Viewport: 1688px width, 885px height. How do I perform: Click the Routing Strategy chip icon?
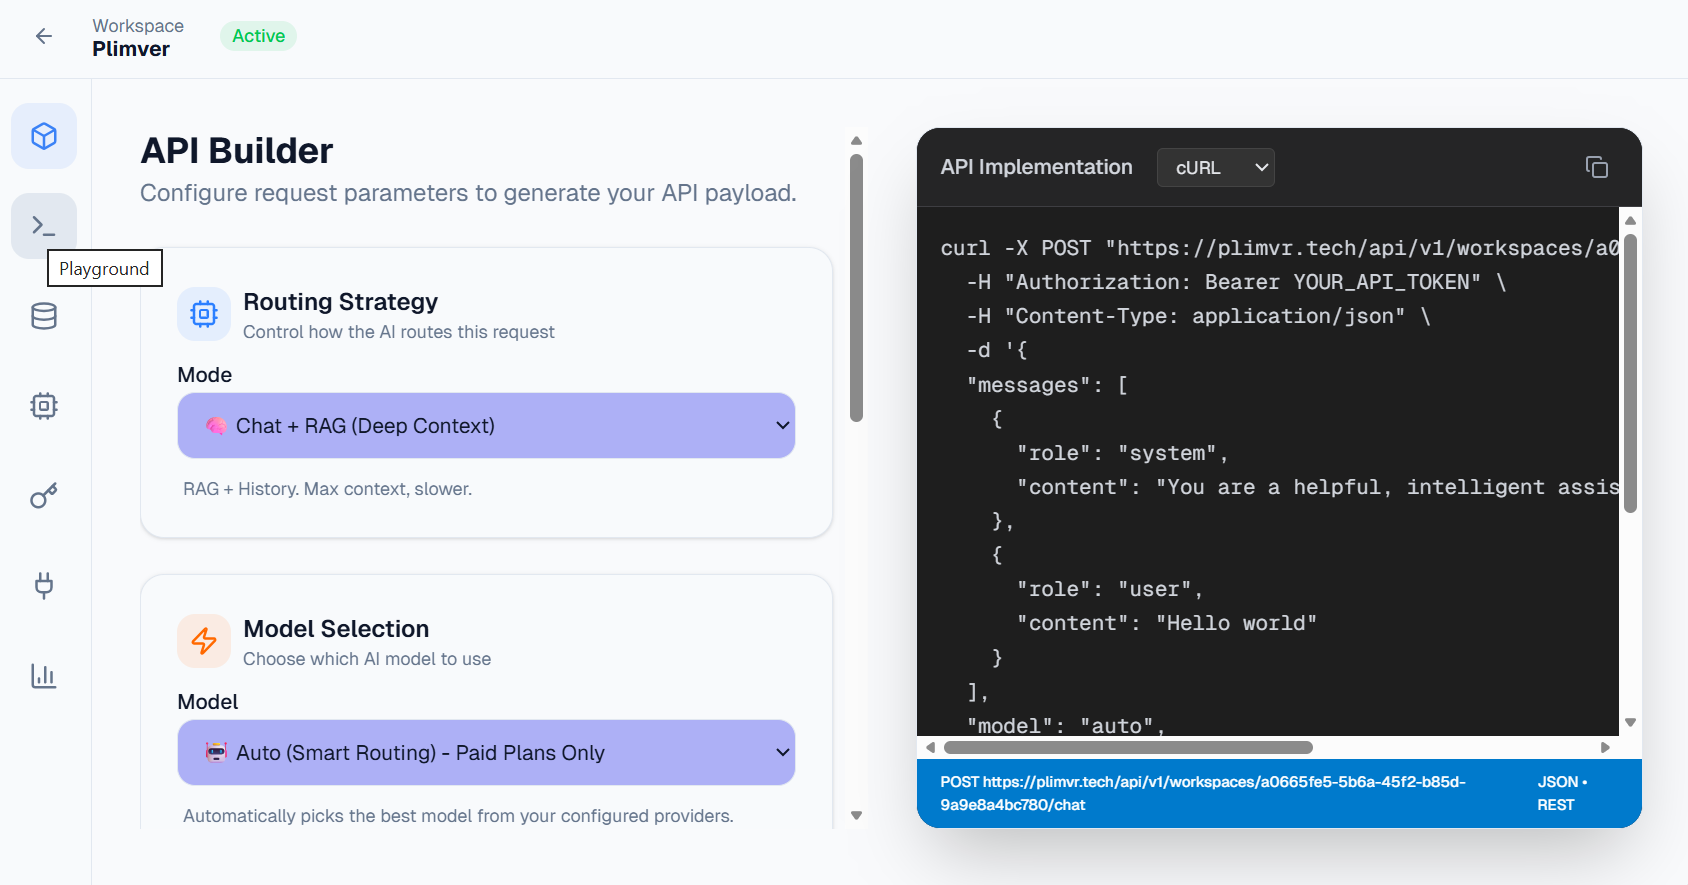click(204, 315)
